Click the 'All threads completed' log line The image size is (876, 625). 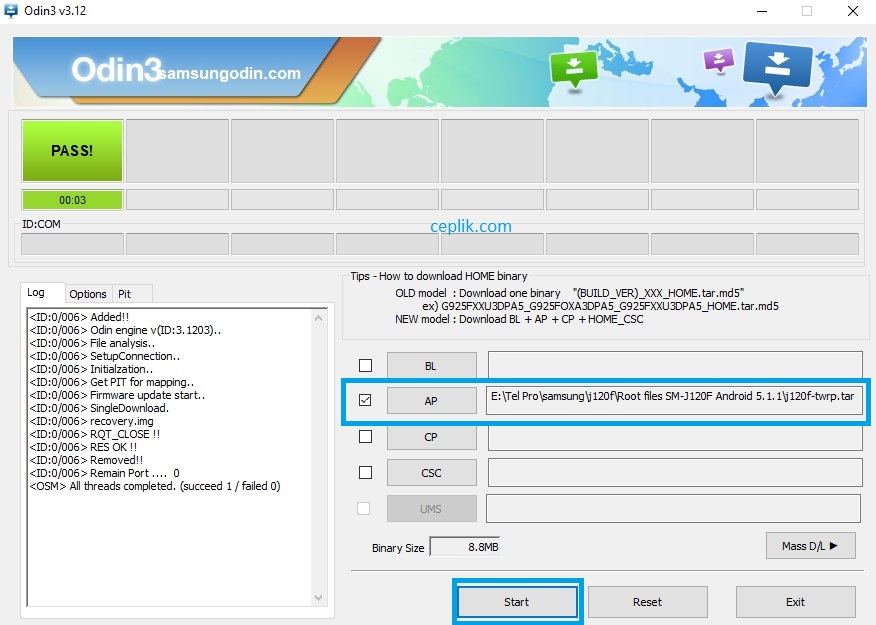(x=155, y=486)
